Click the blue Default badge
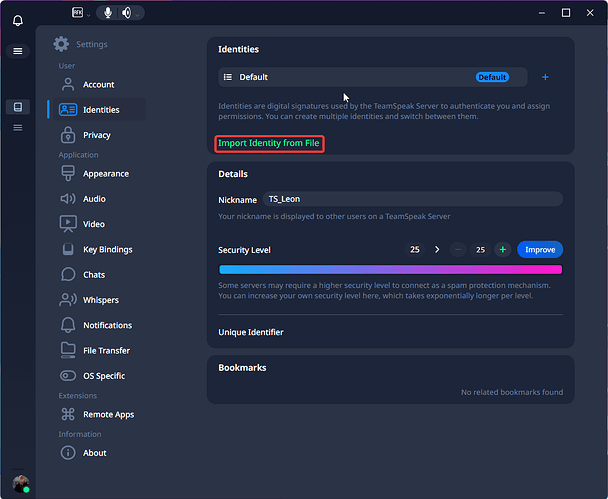This screenshot has width=608, height=499. coord(492,77)
